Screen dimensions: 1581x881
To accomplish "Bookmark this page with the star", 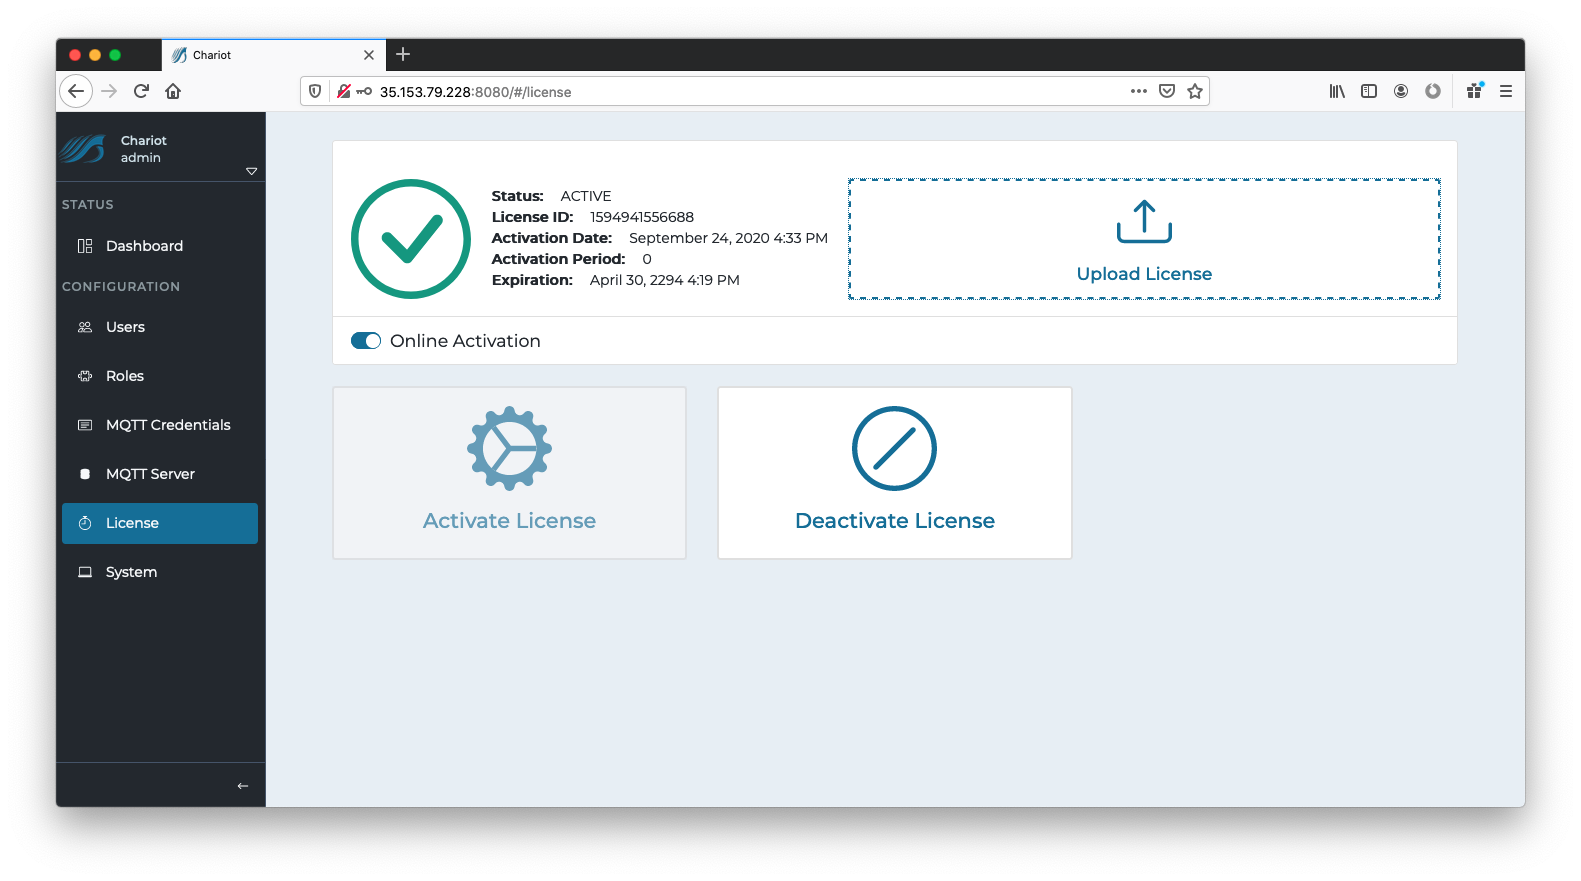I will [1195, 91].
